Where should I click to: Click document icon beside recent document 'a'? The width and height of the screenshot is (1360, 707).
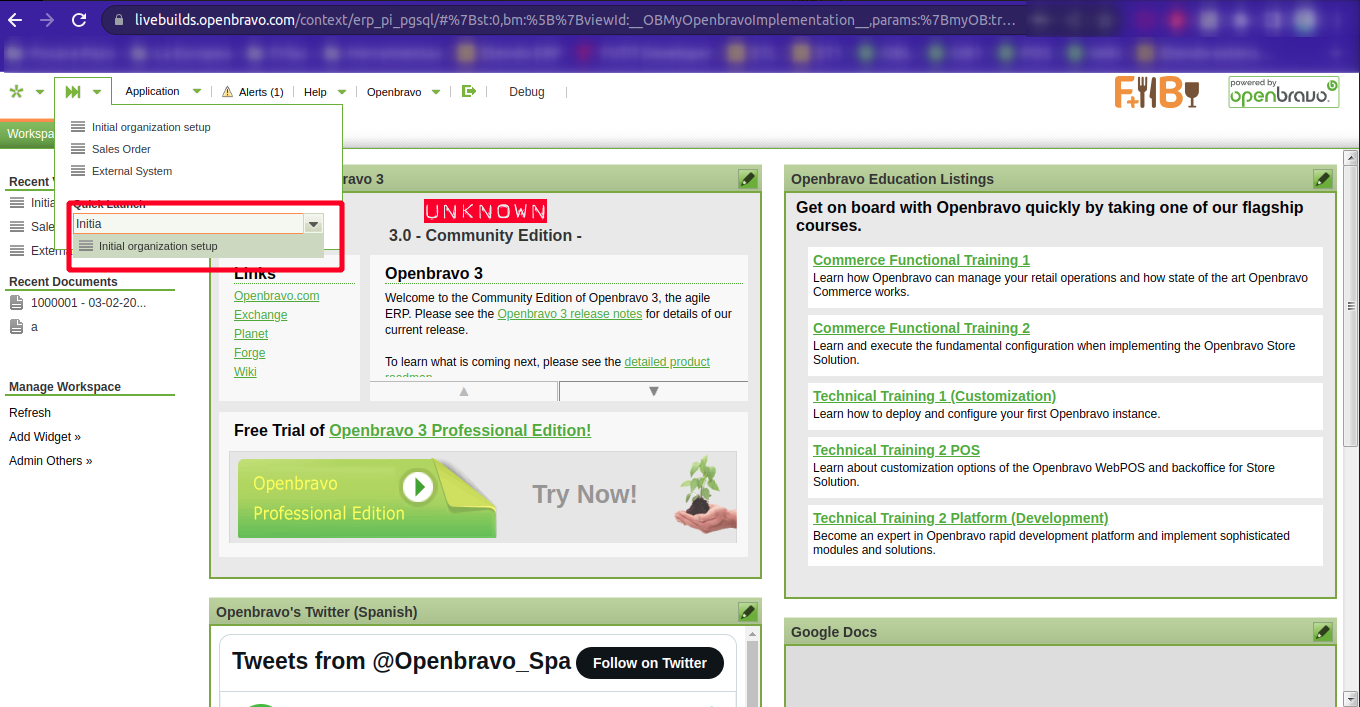(16, 327)
